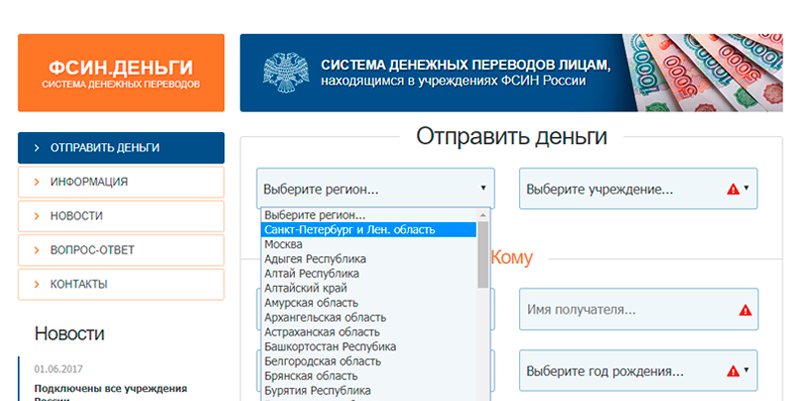Choose Алтай Республика region
This screenshot has width=800, height=401.
pos(368,273)
